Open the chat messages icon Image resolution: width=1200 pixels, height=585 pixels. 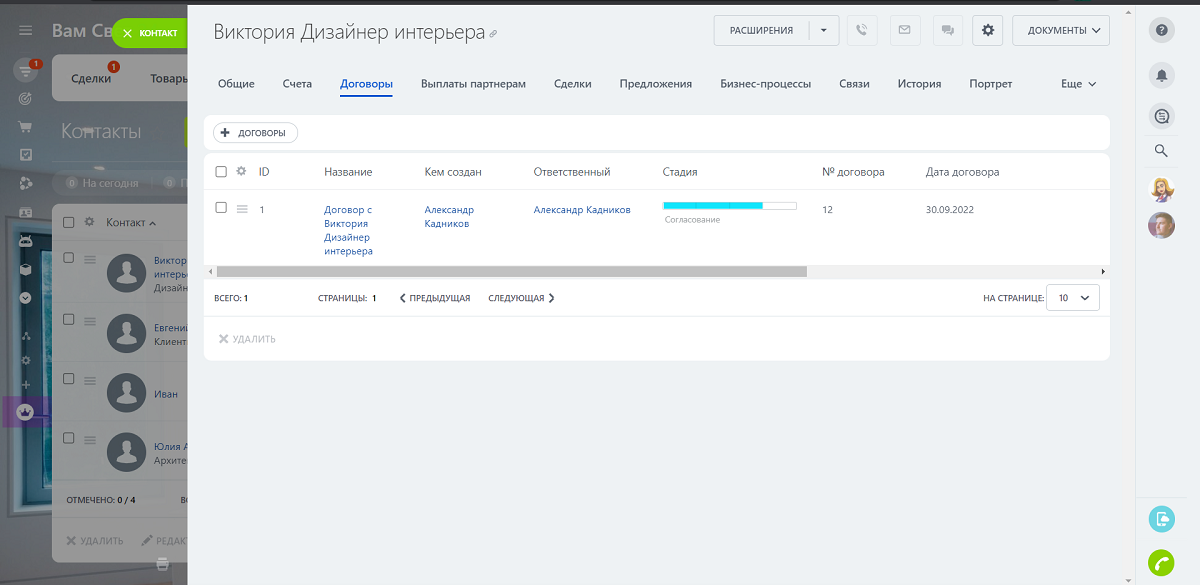point(946,31)
